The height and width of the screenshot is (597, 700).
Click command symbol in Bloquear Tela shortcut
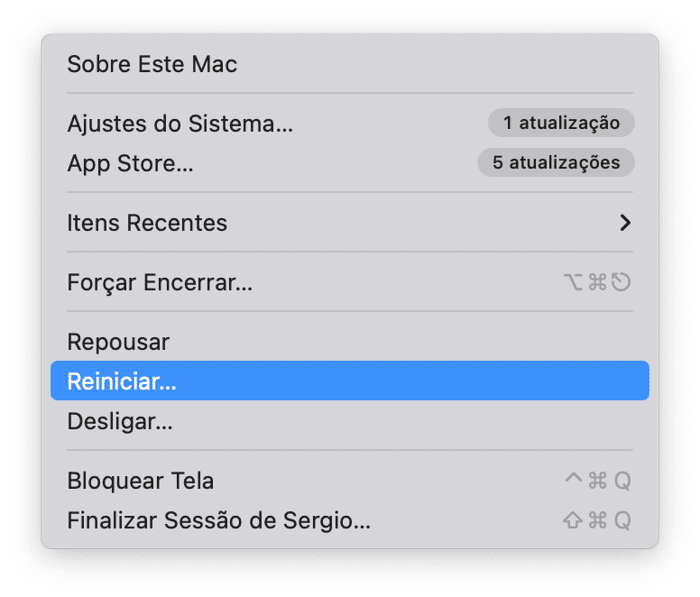pos(597,481)
